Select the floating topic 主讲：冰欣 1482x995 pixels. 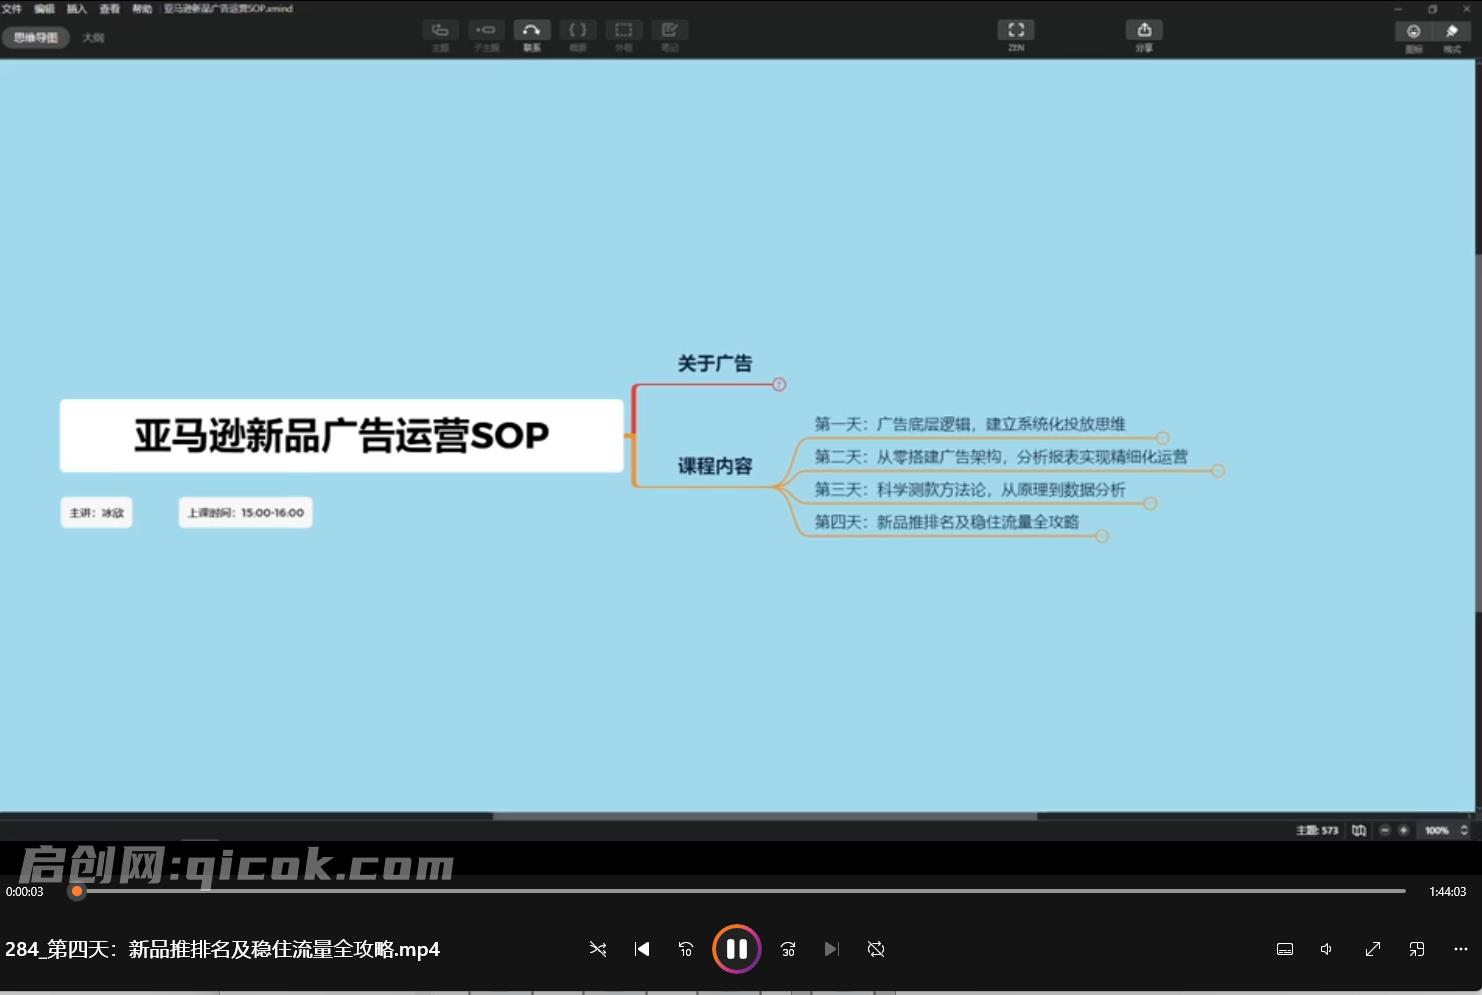click(96, 513)
